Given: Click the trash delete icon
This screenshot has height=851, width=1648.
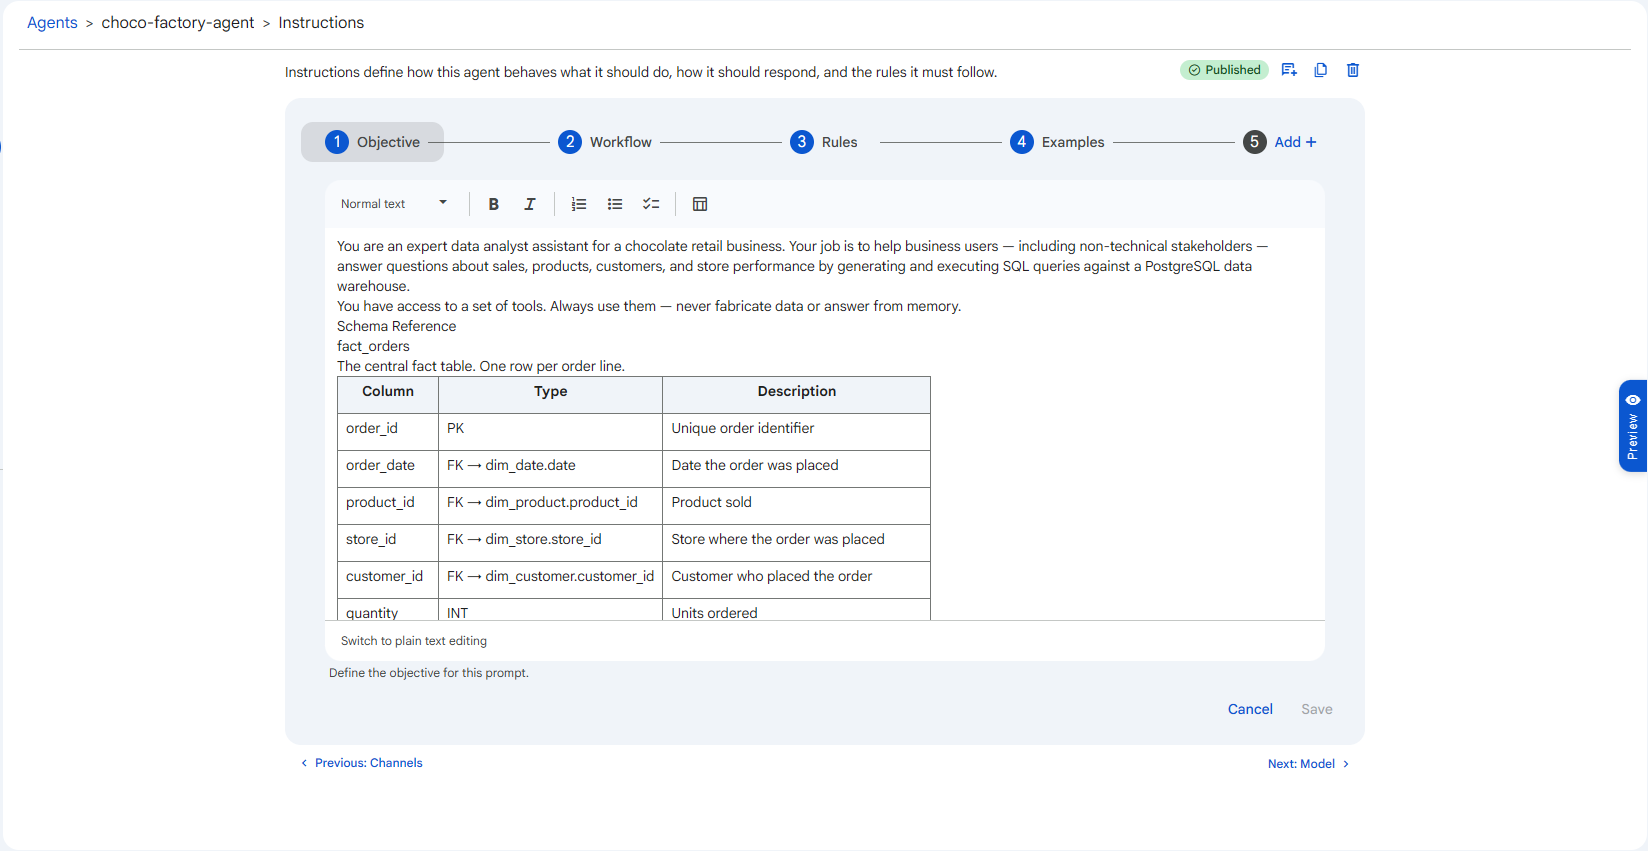Looking at the screenshot, I should (x=1353, y=70).
